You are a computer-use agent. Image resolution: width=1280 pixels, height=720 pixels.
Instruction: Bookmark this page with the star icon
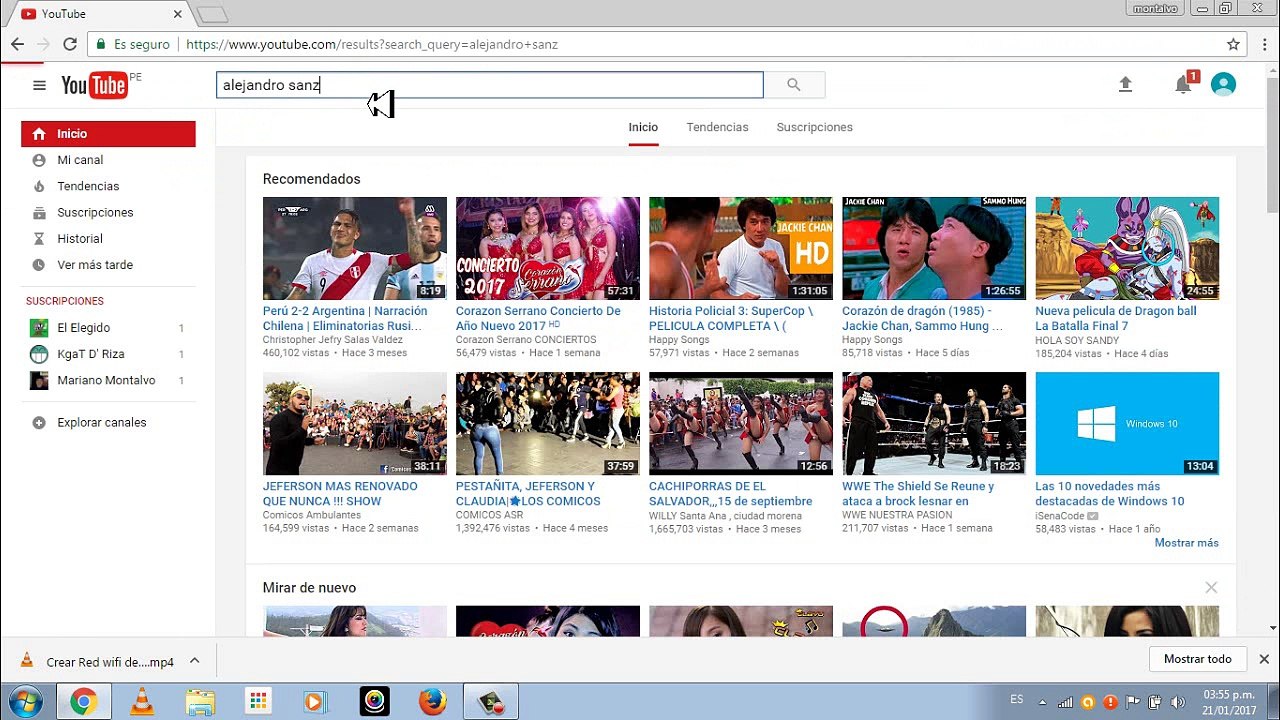tap(1233, 44)
